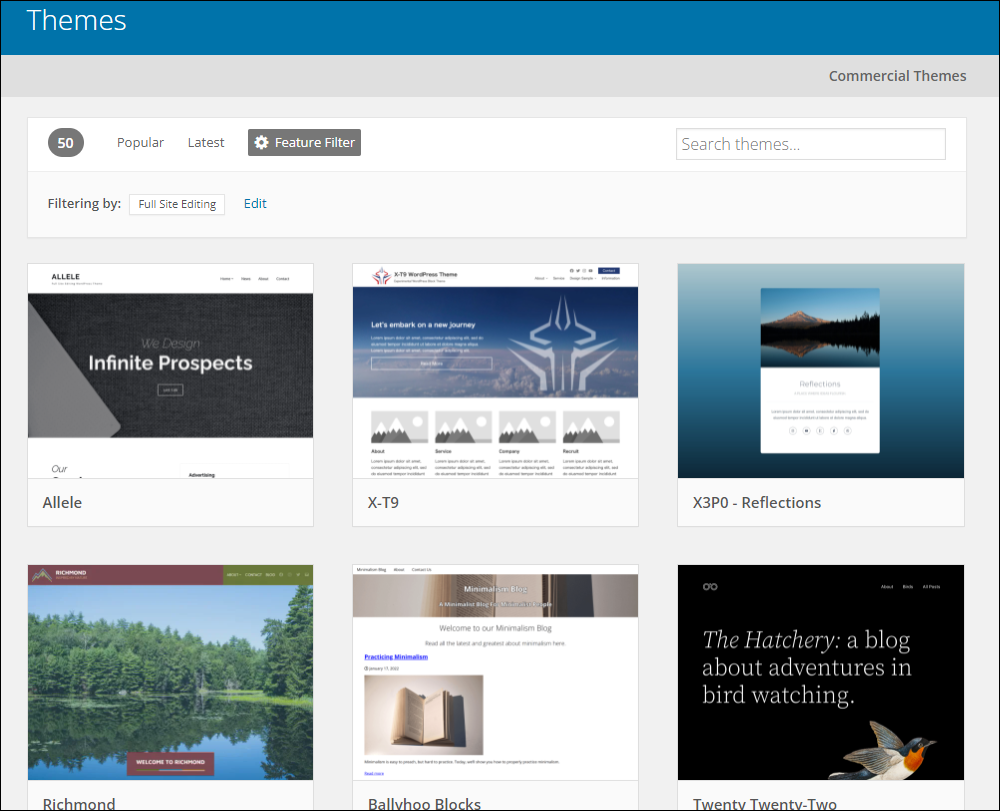
Task: Focus the Search themes input field
Action: click(x=811, y=144)
